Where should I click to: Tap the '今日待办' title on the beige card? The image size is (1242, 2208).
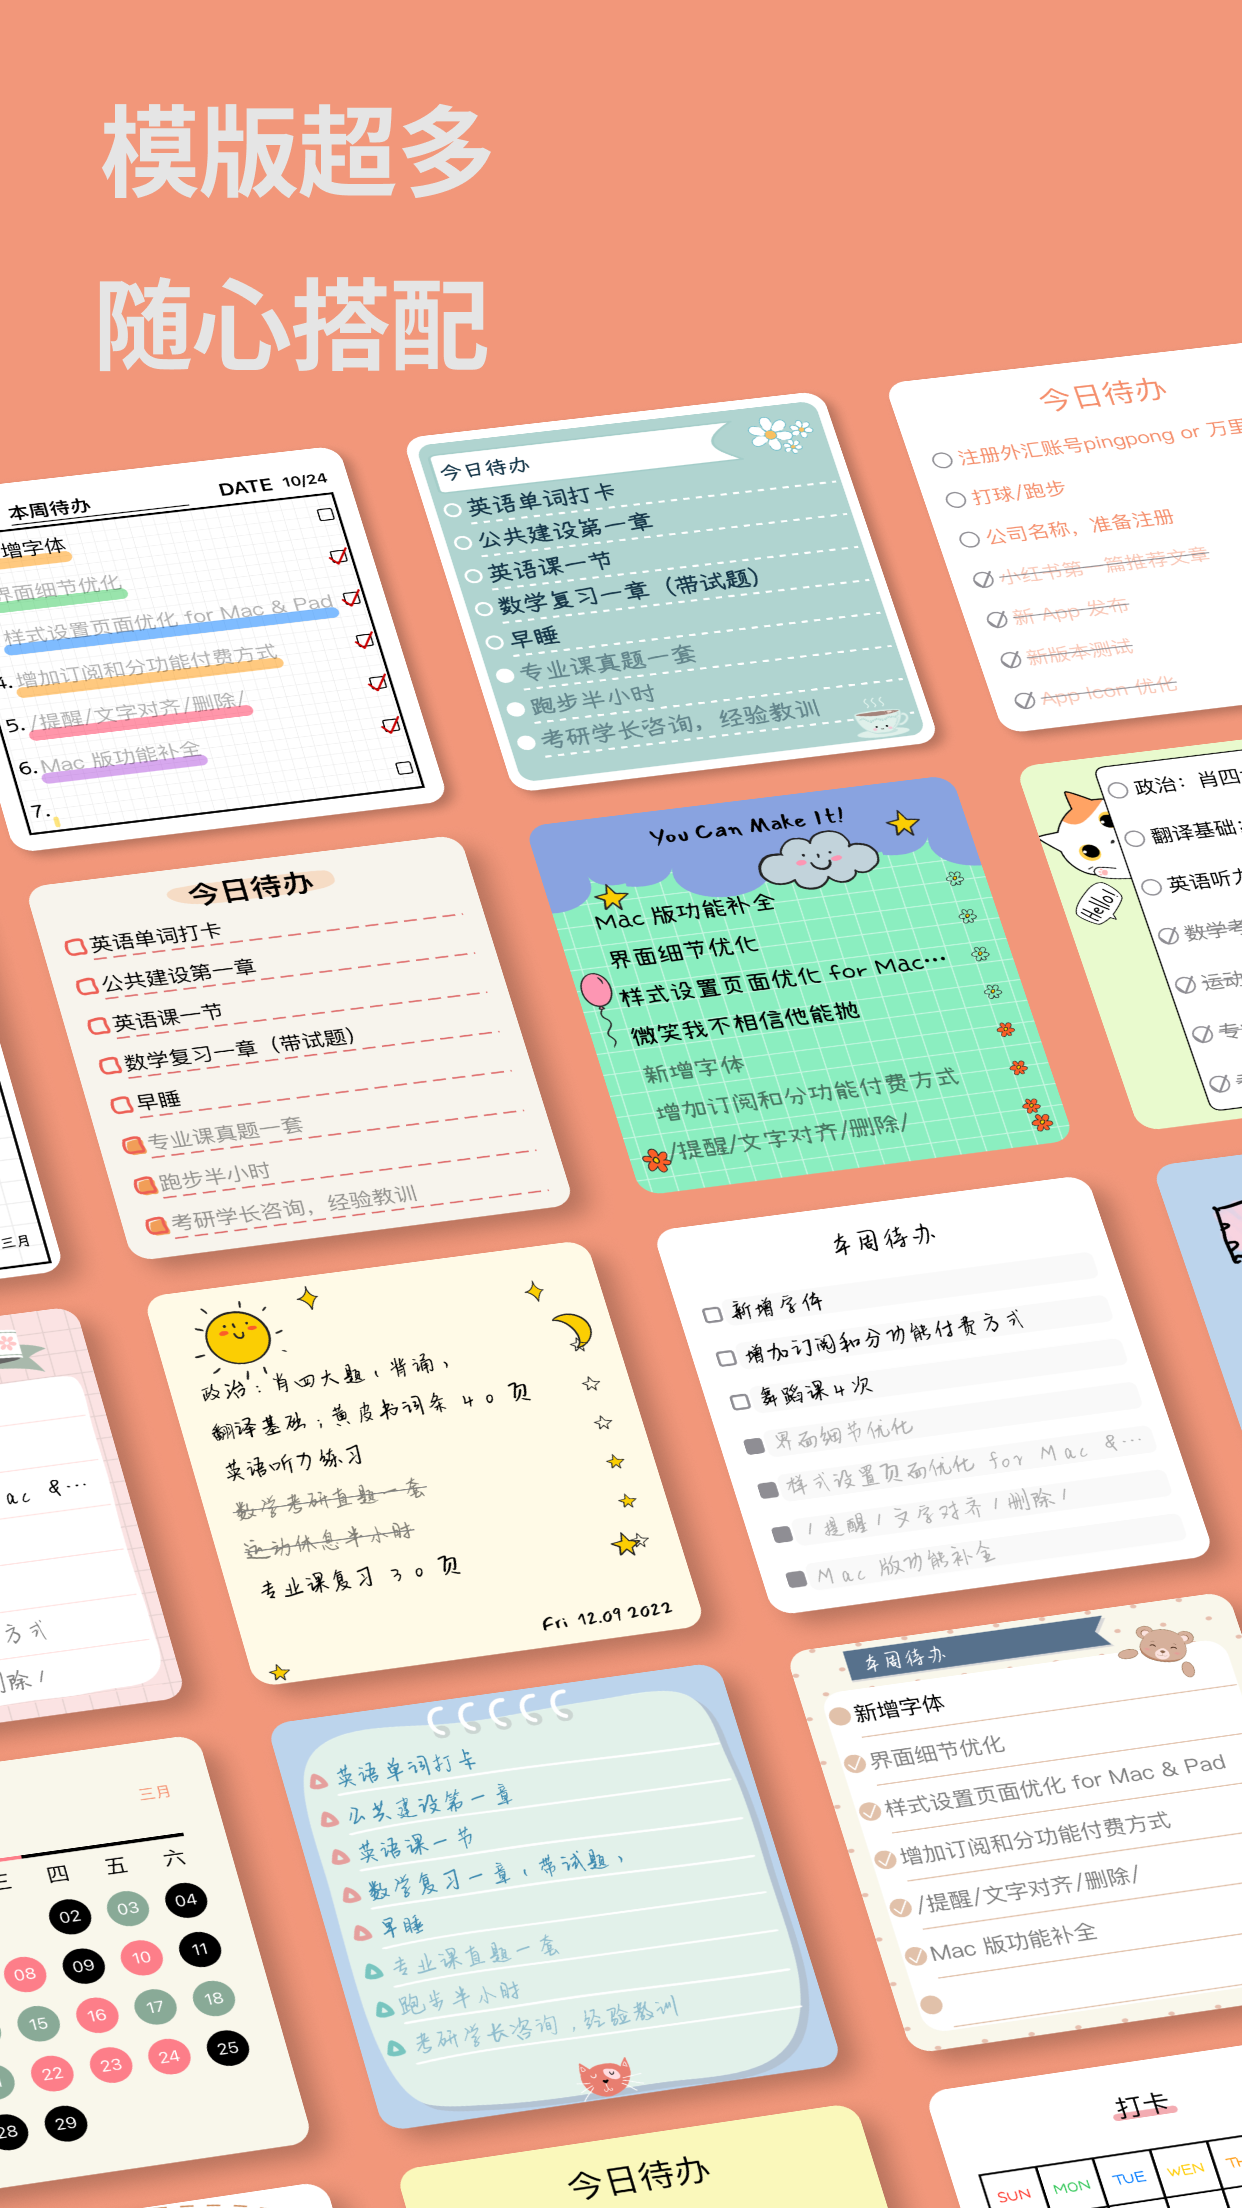point(251,887)
